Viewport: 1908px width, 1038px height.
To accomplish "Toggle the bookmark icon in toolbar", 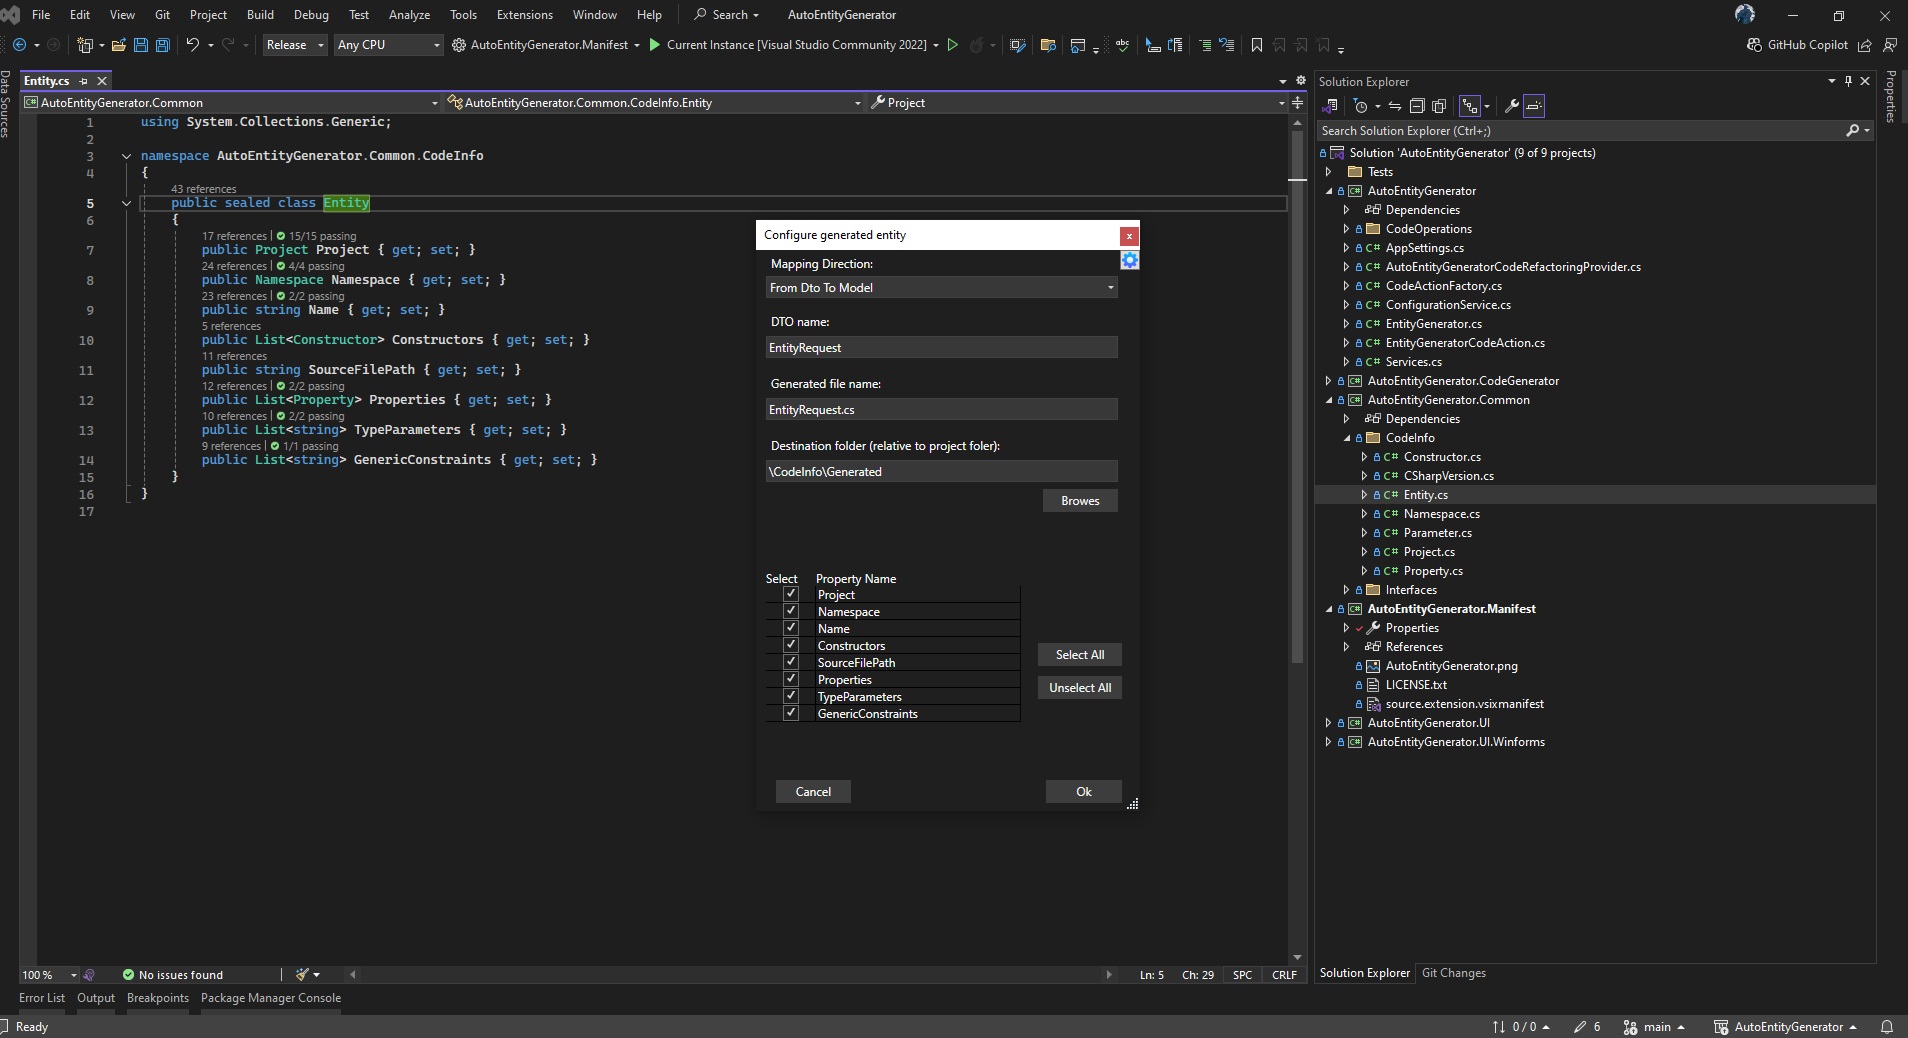I will point(1257,45).
